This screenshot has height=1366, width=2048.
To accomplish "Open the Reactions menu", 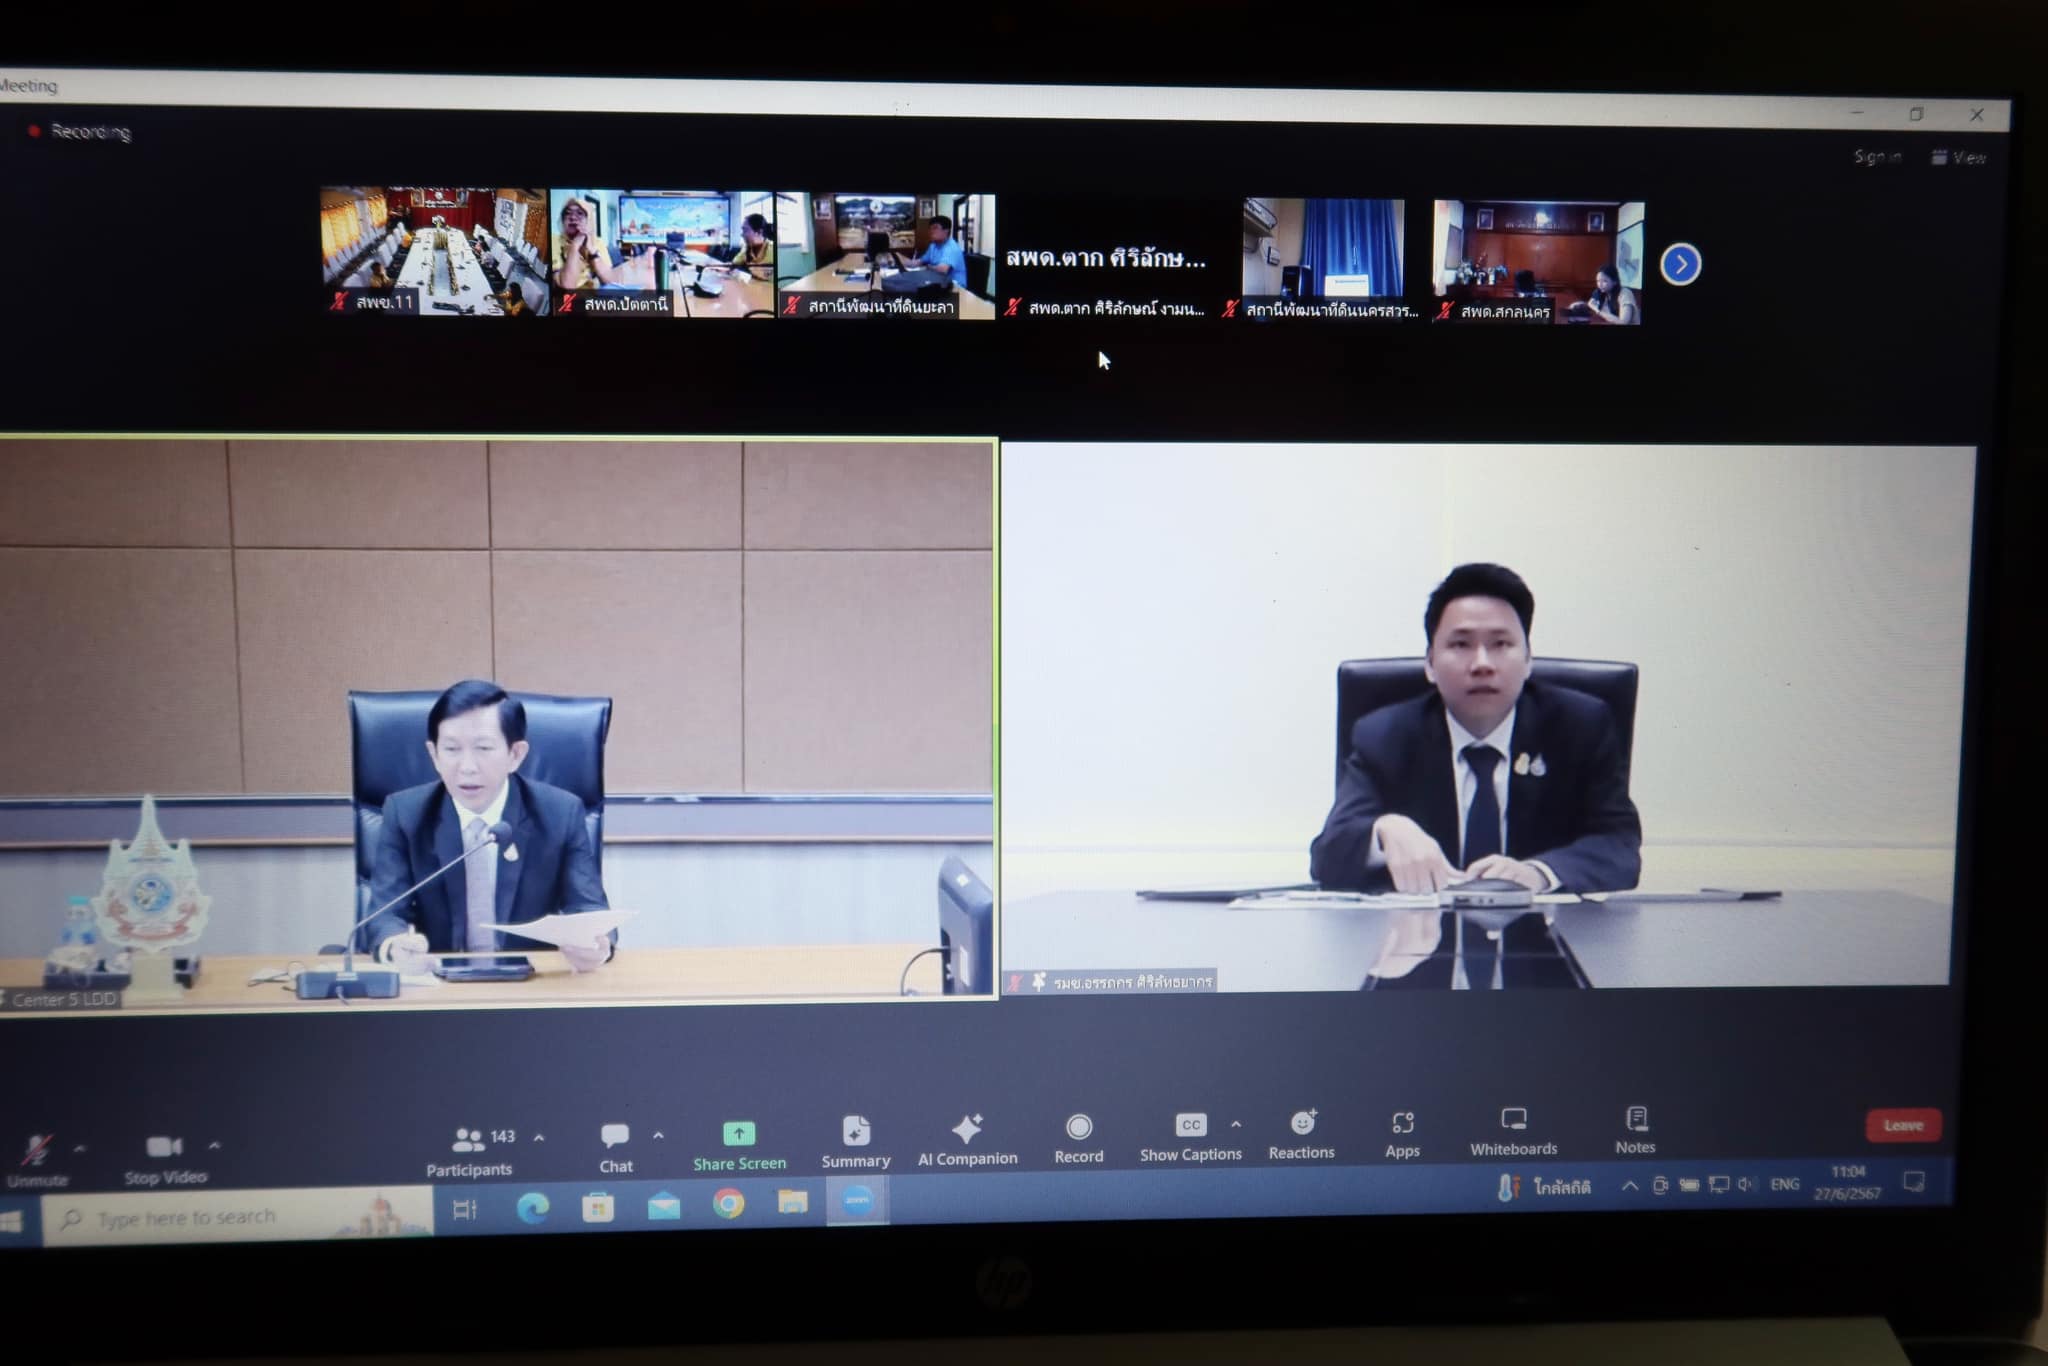I will pos(1302,1124).
